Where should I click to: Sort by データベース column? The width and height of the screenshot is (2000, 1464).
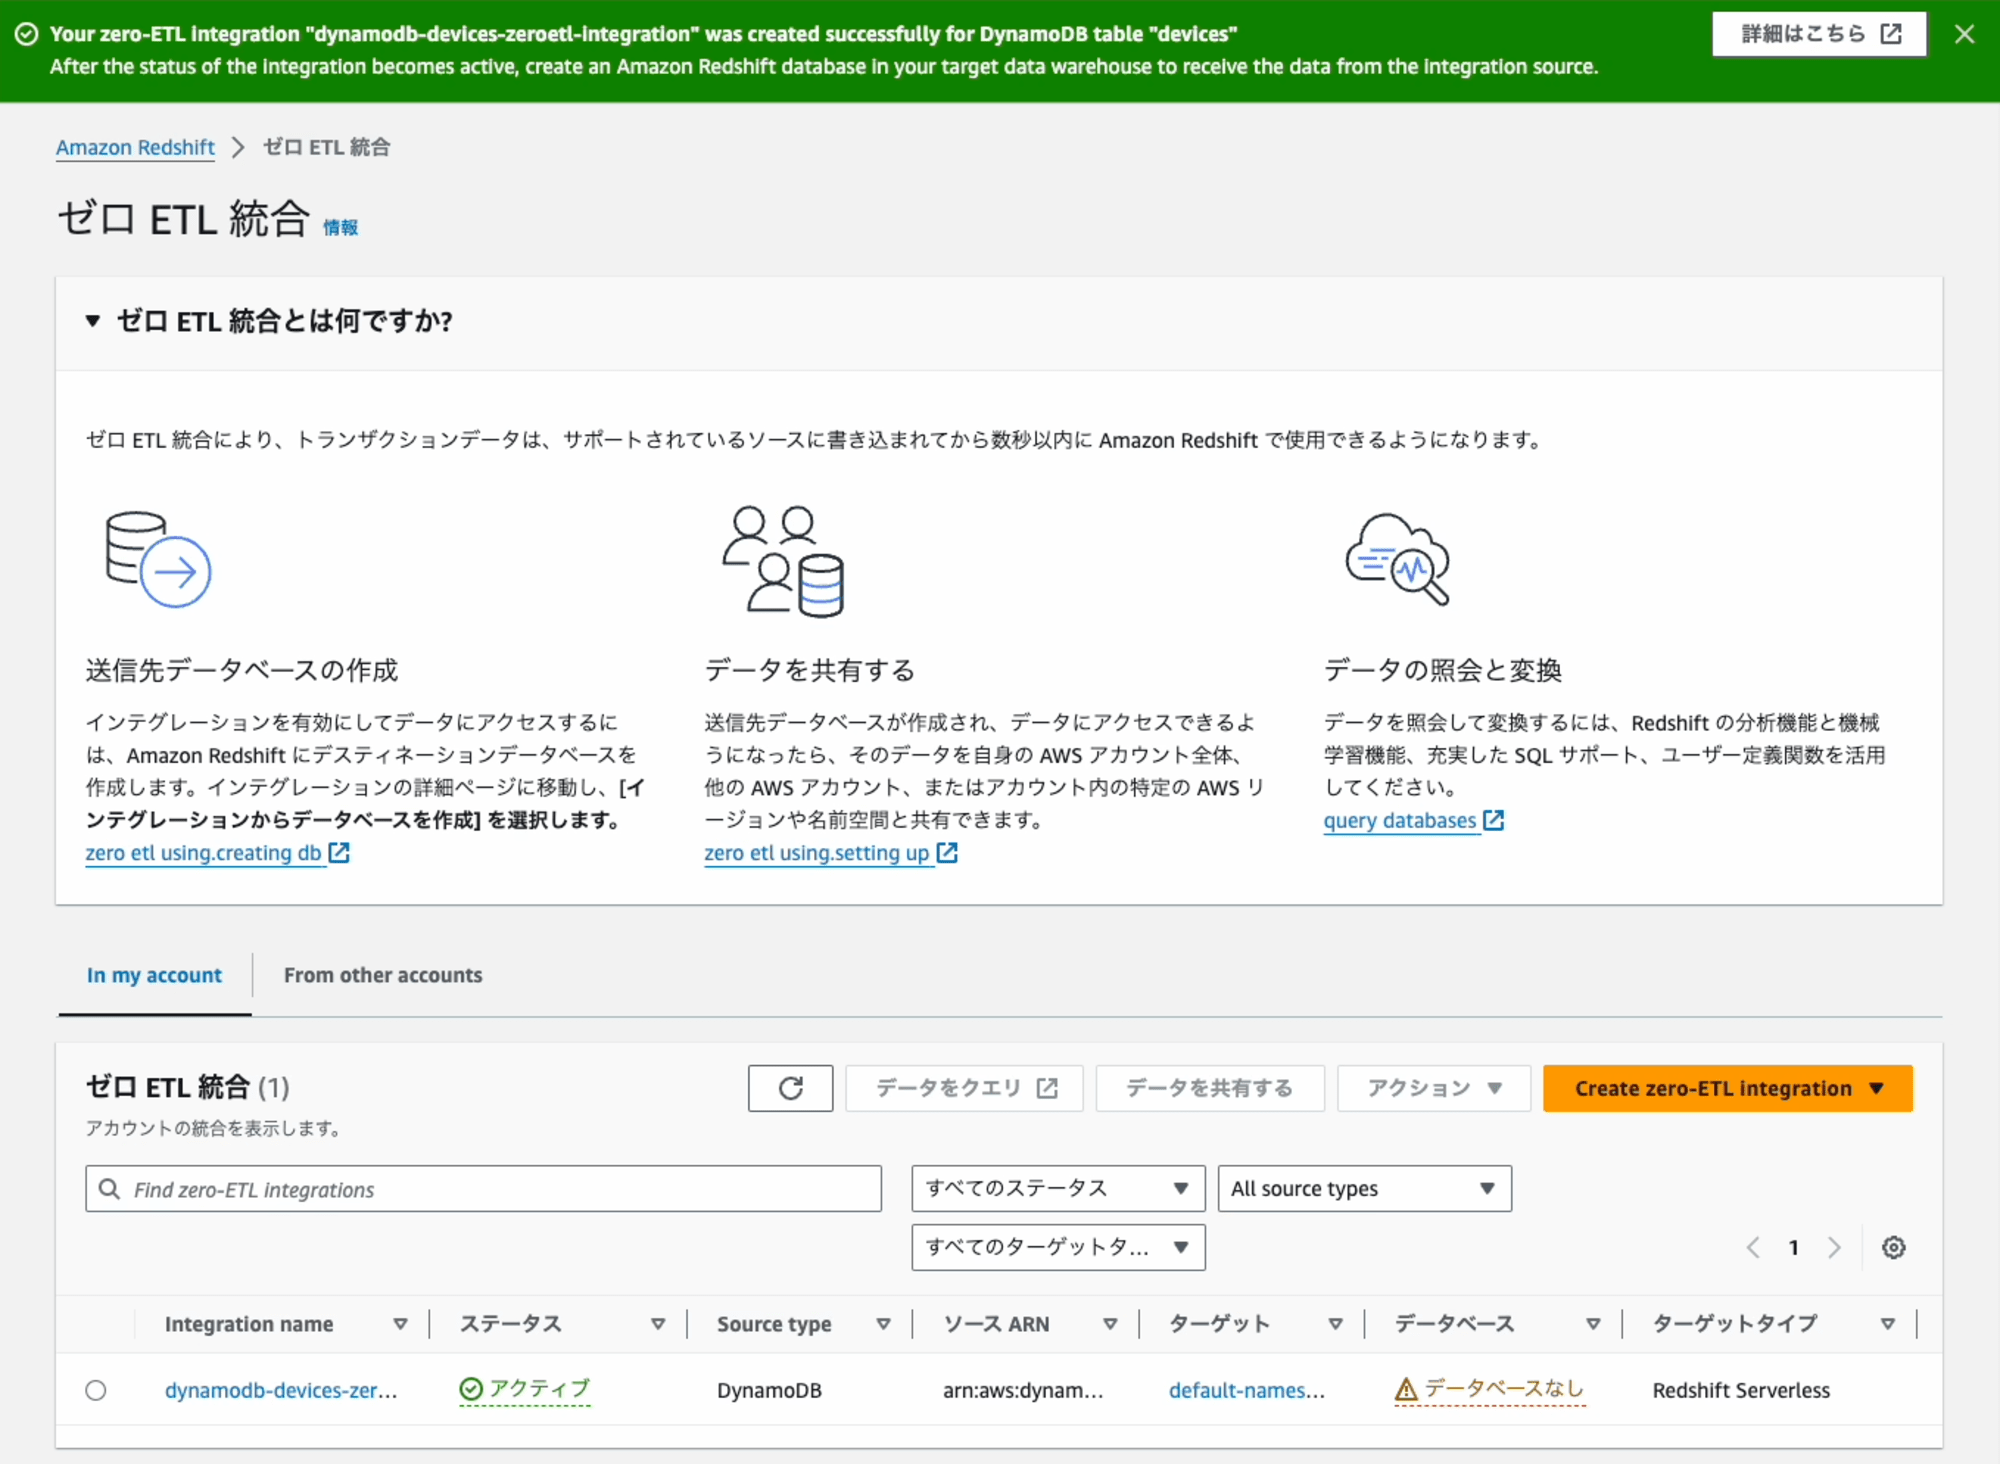coord(1593,1324)
